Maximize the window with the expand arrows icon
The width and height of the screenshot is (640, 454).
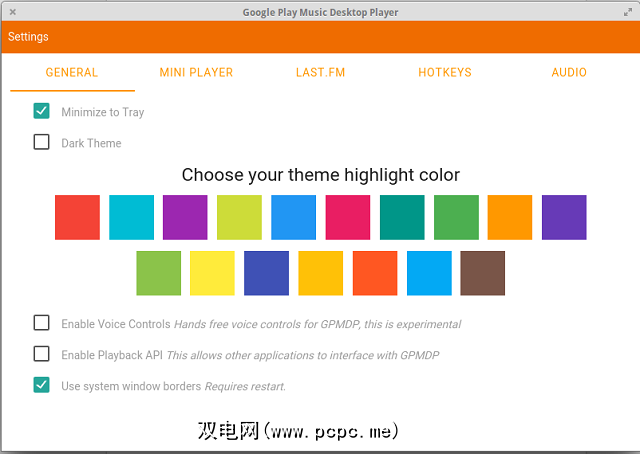point(628,12)
